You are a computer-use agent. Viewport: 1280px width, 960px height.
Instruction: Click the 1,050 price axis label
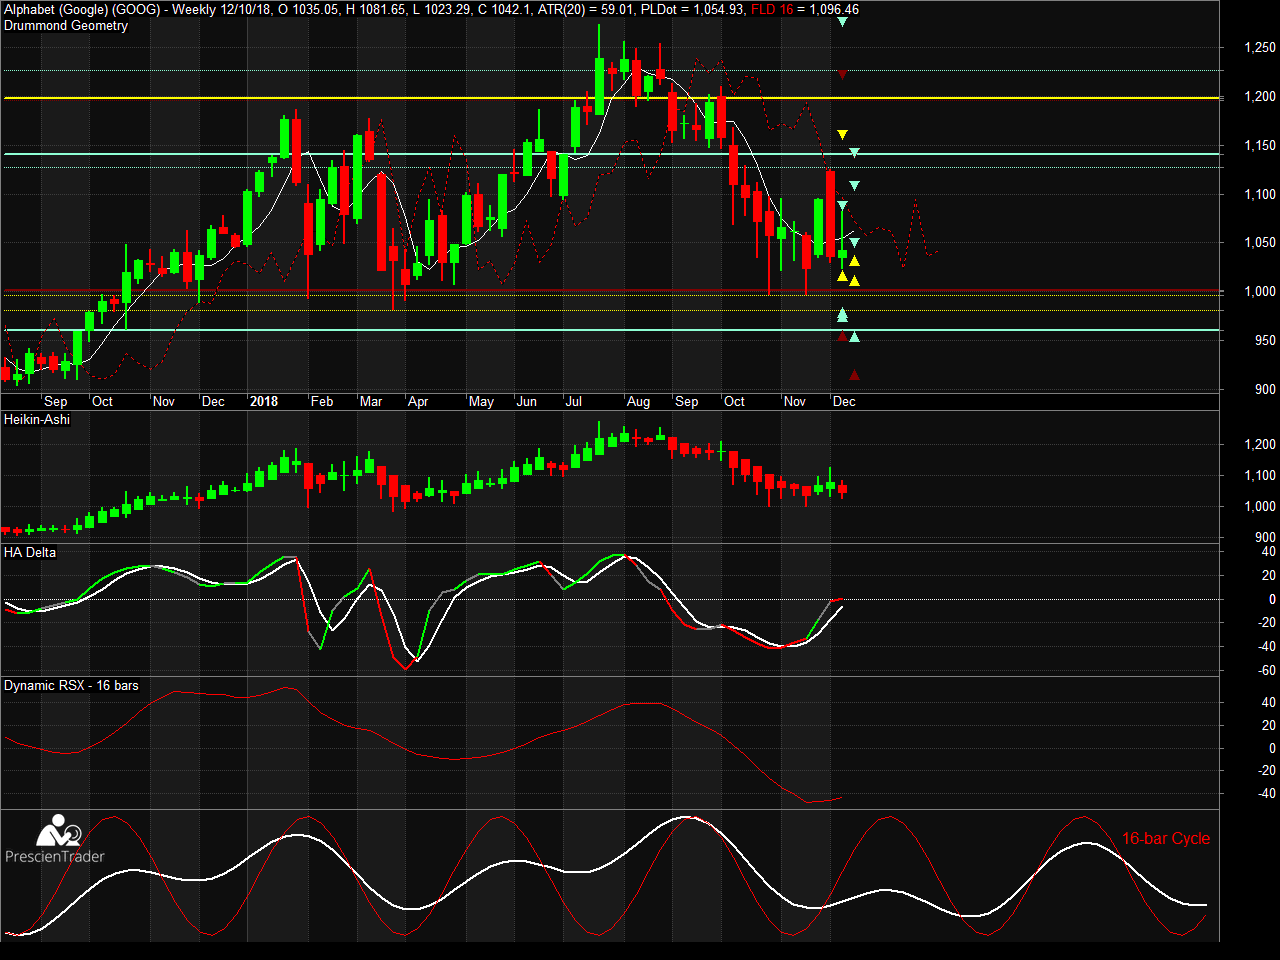1260,242
